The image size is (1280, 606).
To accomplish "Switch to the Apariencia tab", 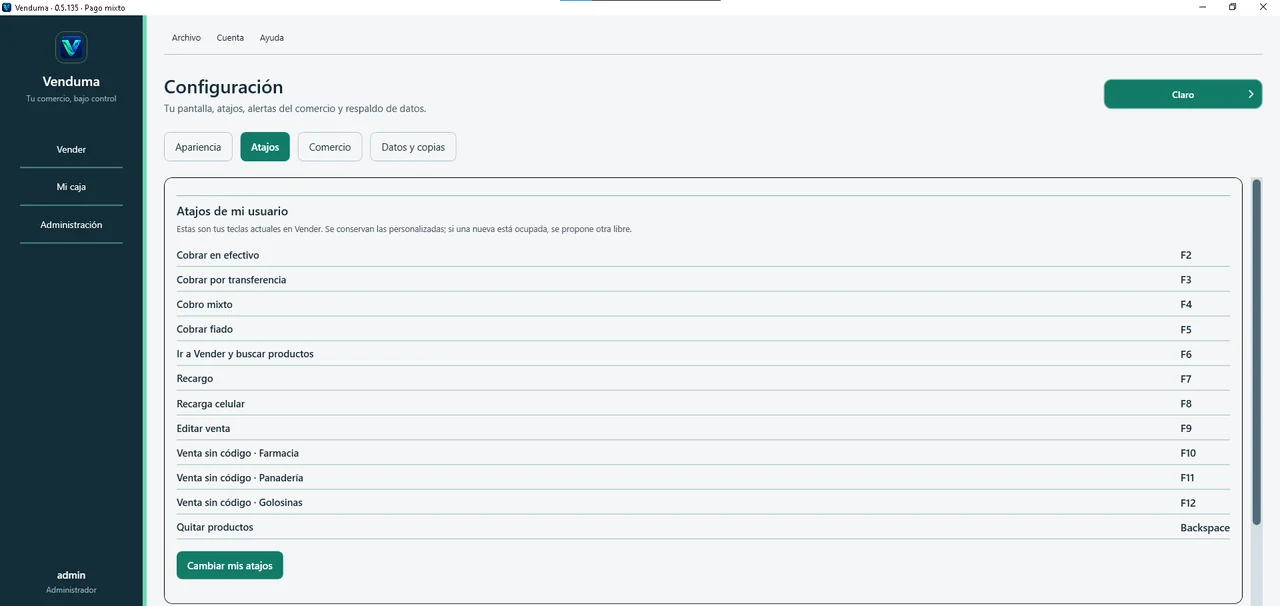I will pyautogui.click(x=198, y=147).
